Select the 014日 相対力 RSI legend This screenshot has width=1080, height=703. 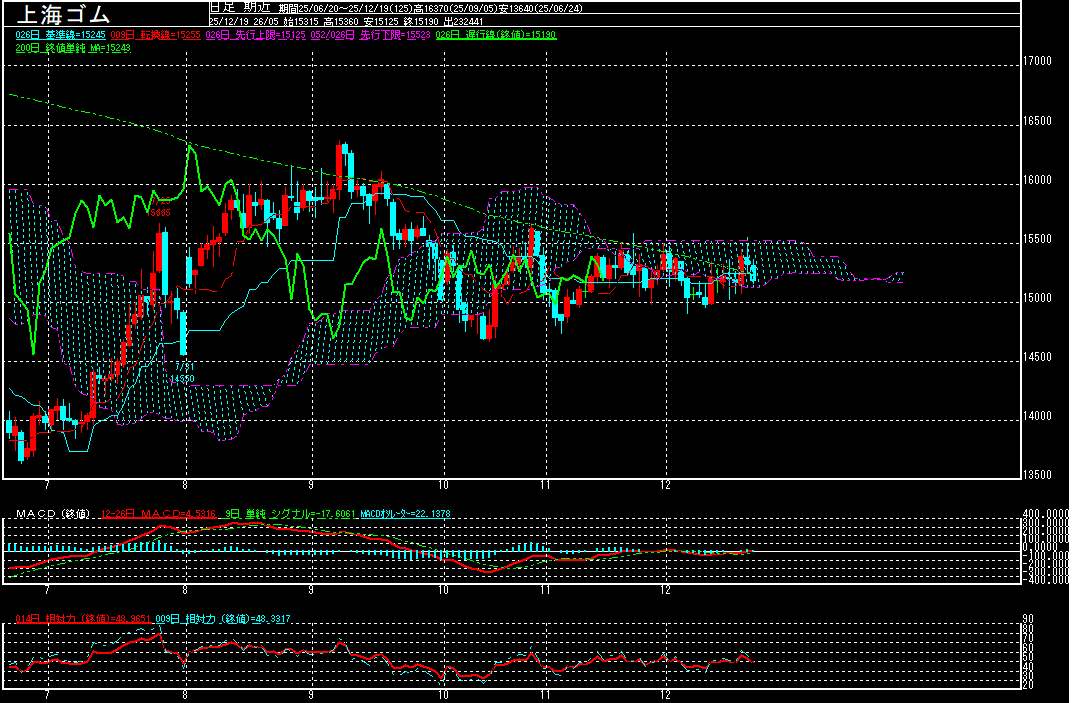click(81, 618)
